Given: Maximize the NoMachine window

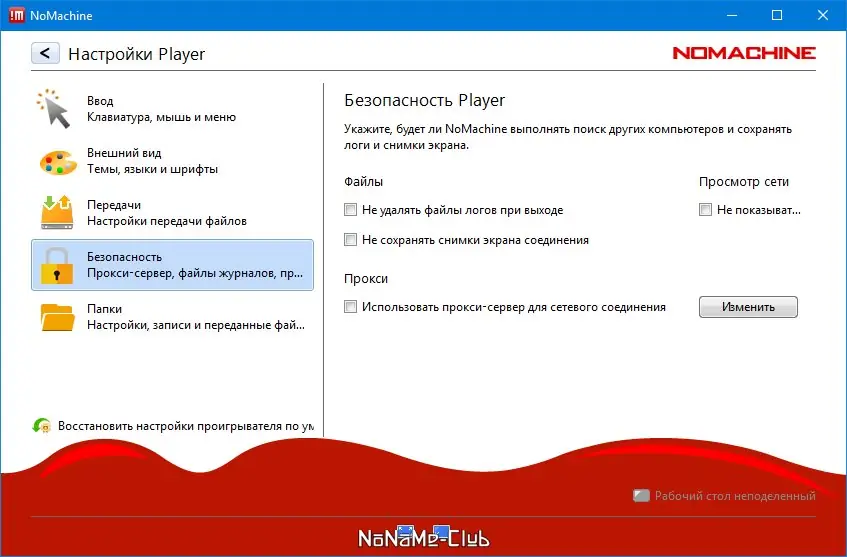Looking at the screenshot, I should point(777,15).
